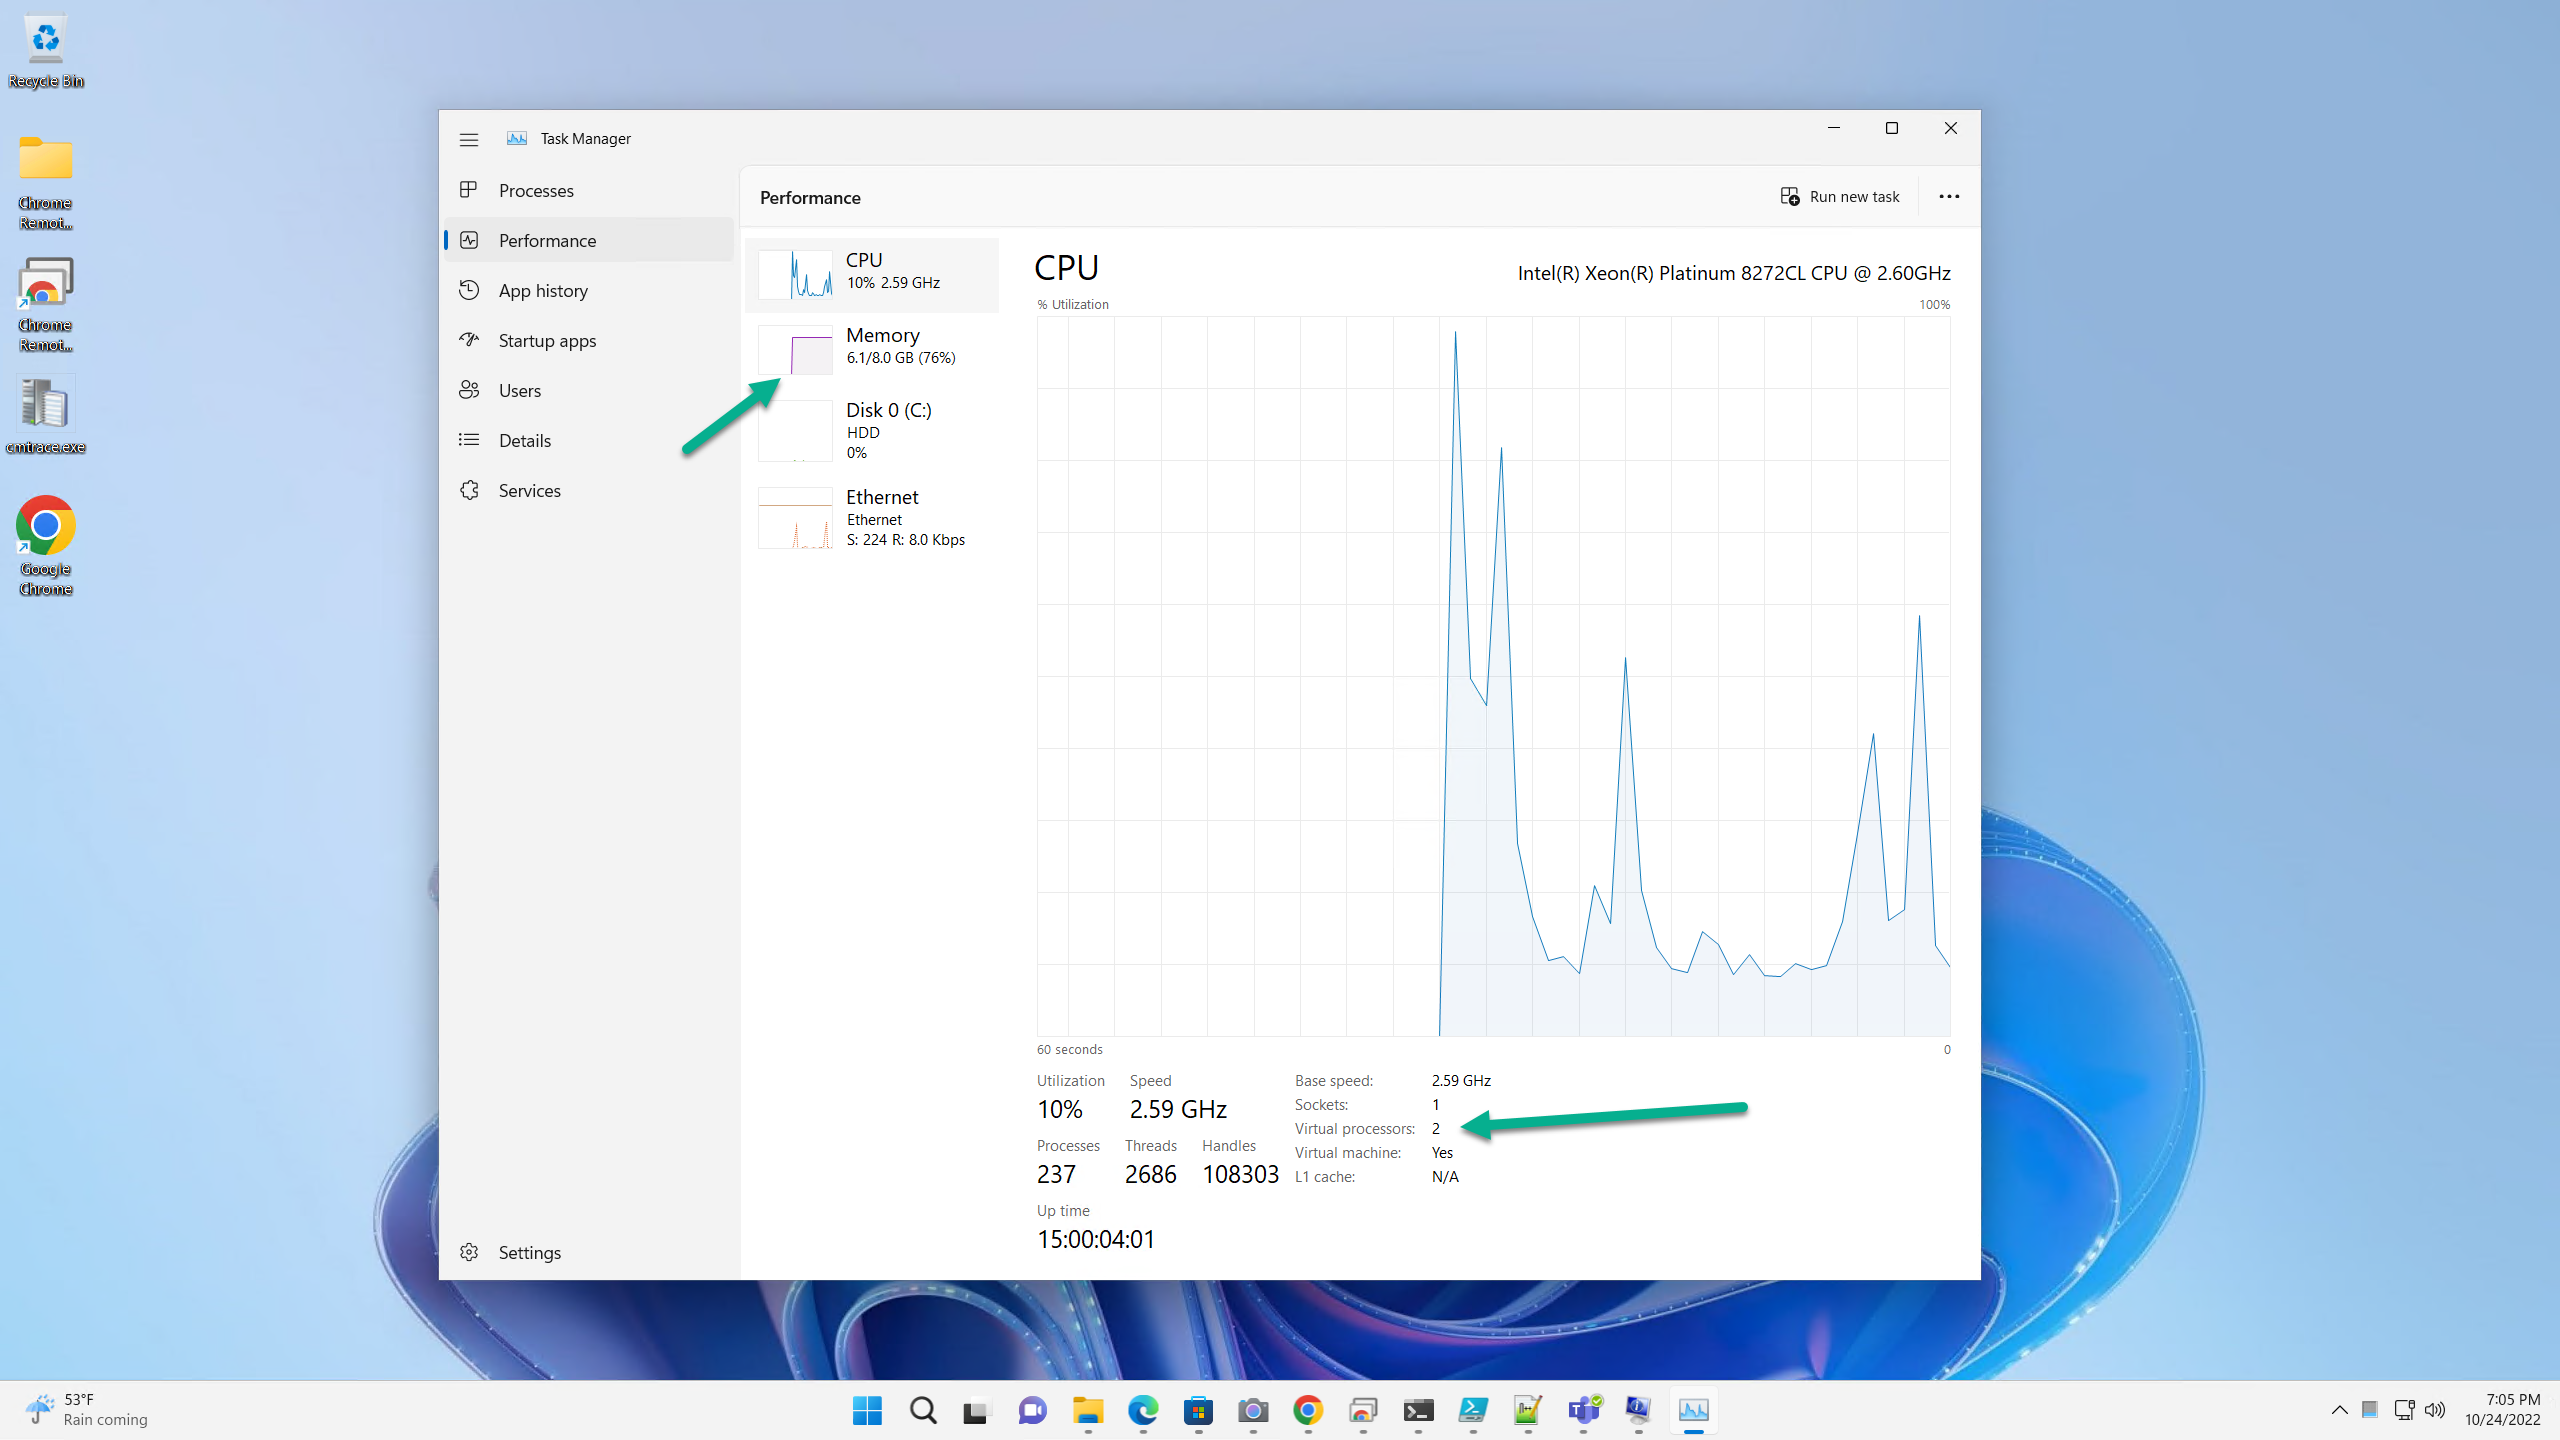
Task: Go to Startup apps
Action: (x=589, y=340)
